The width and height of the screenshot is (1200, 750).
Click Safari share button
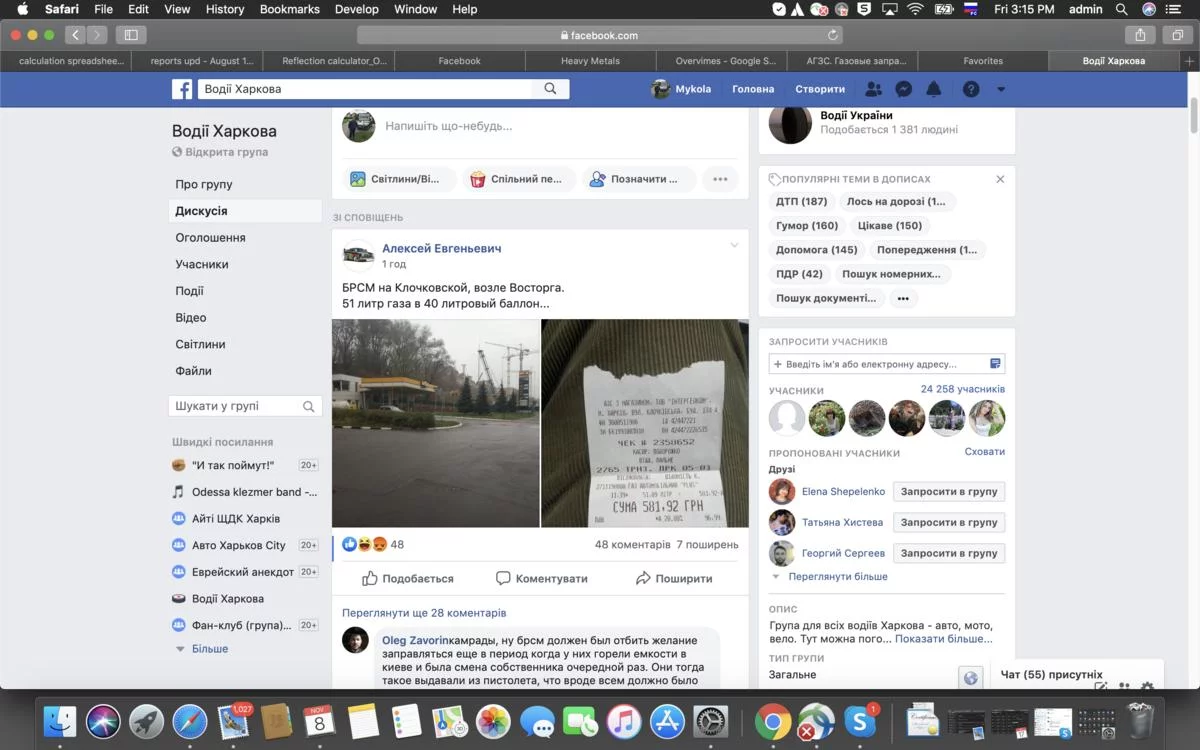point(1140,35)
